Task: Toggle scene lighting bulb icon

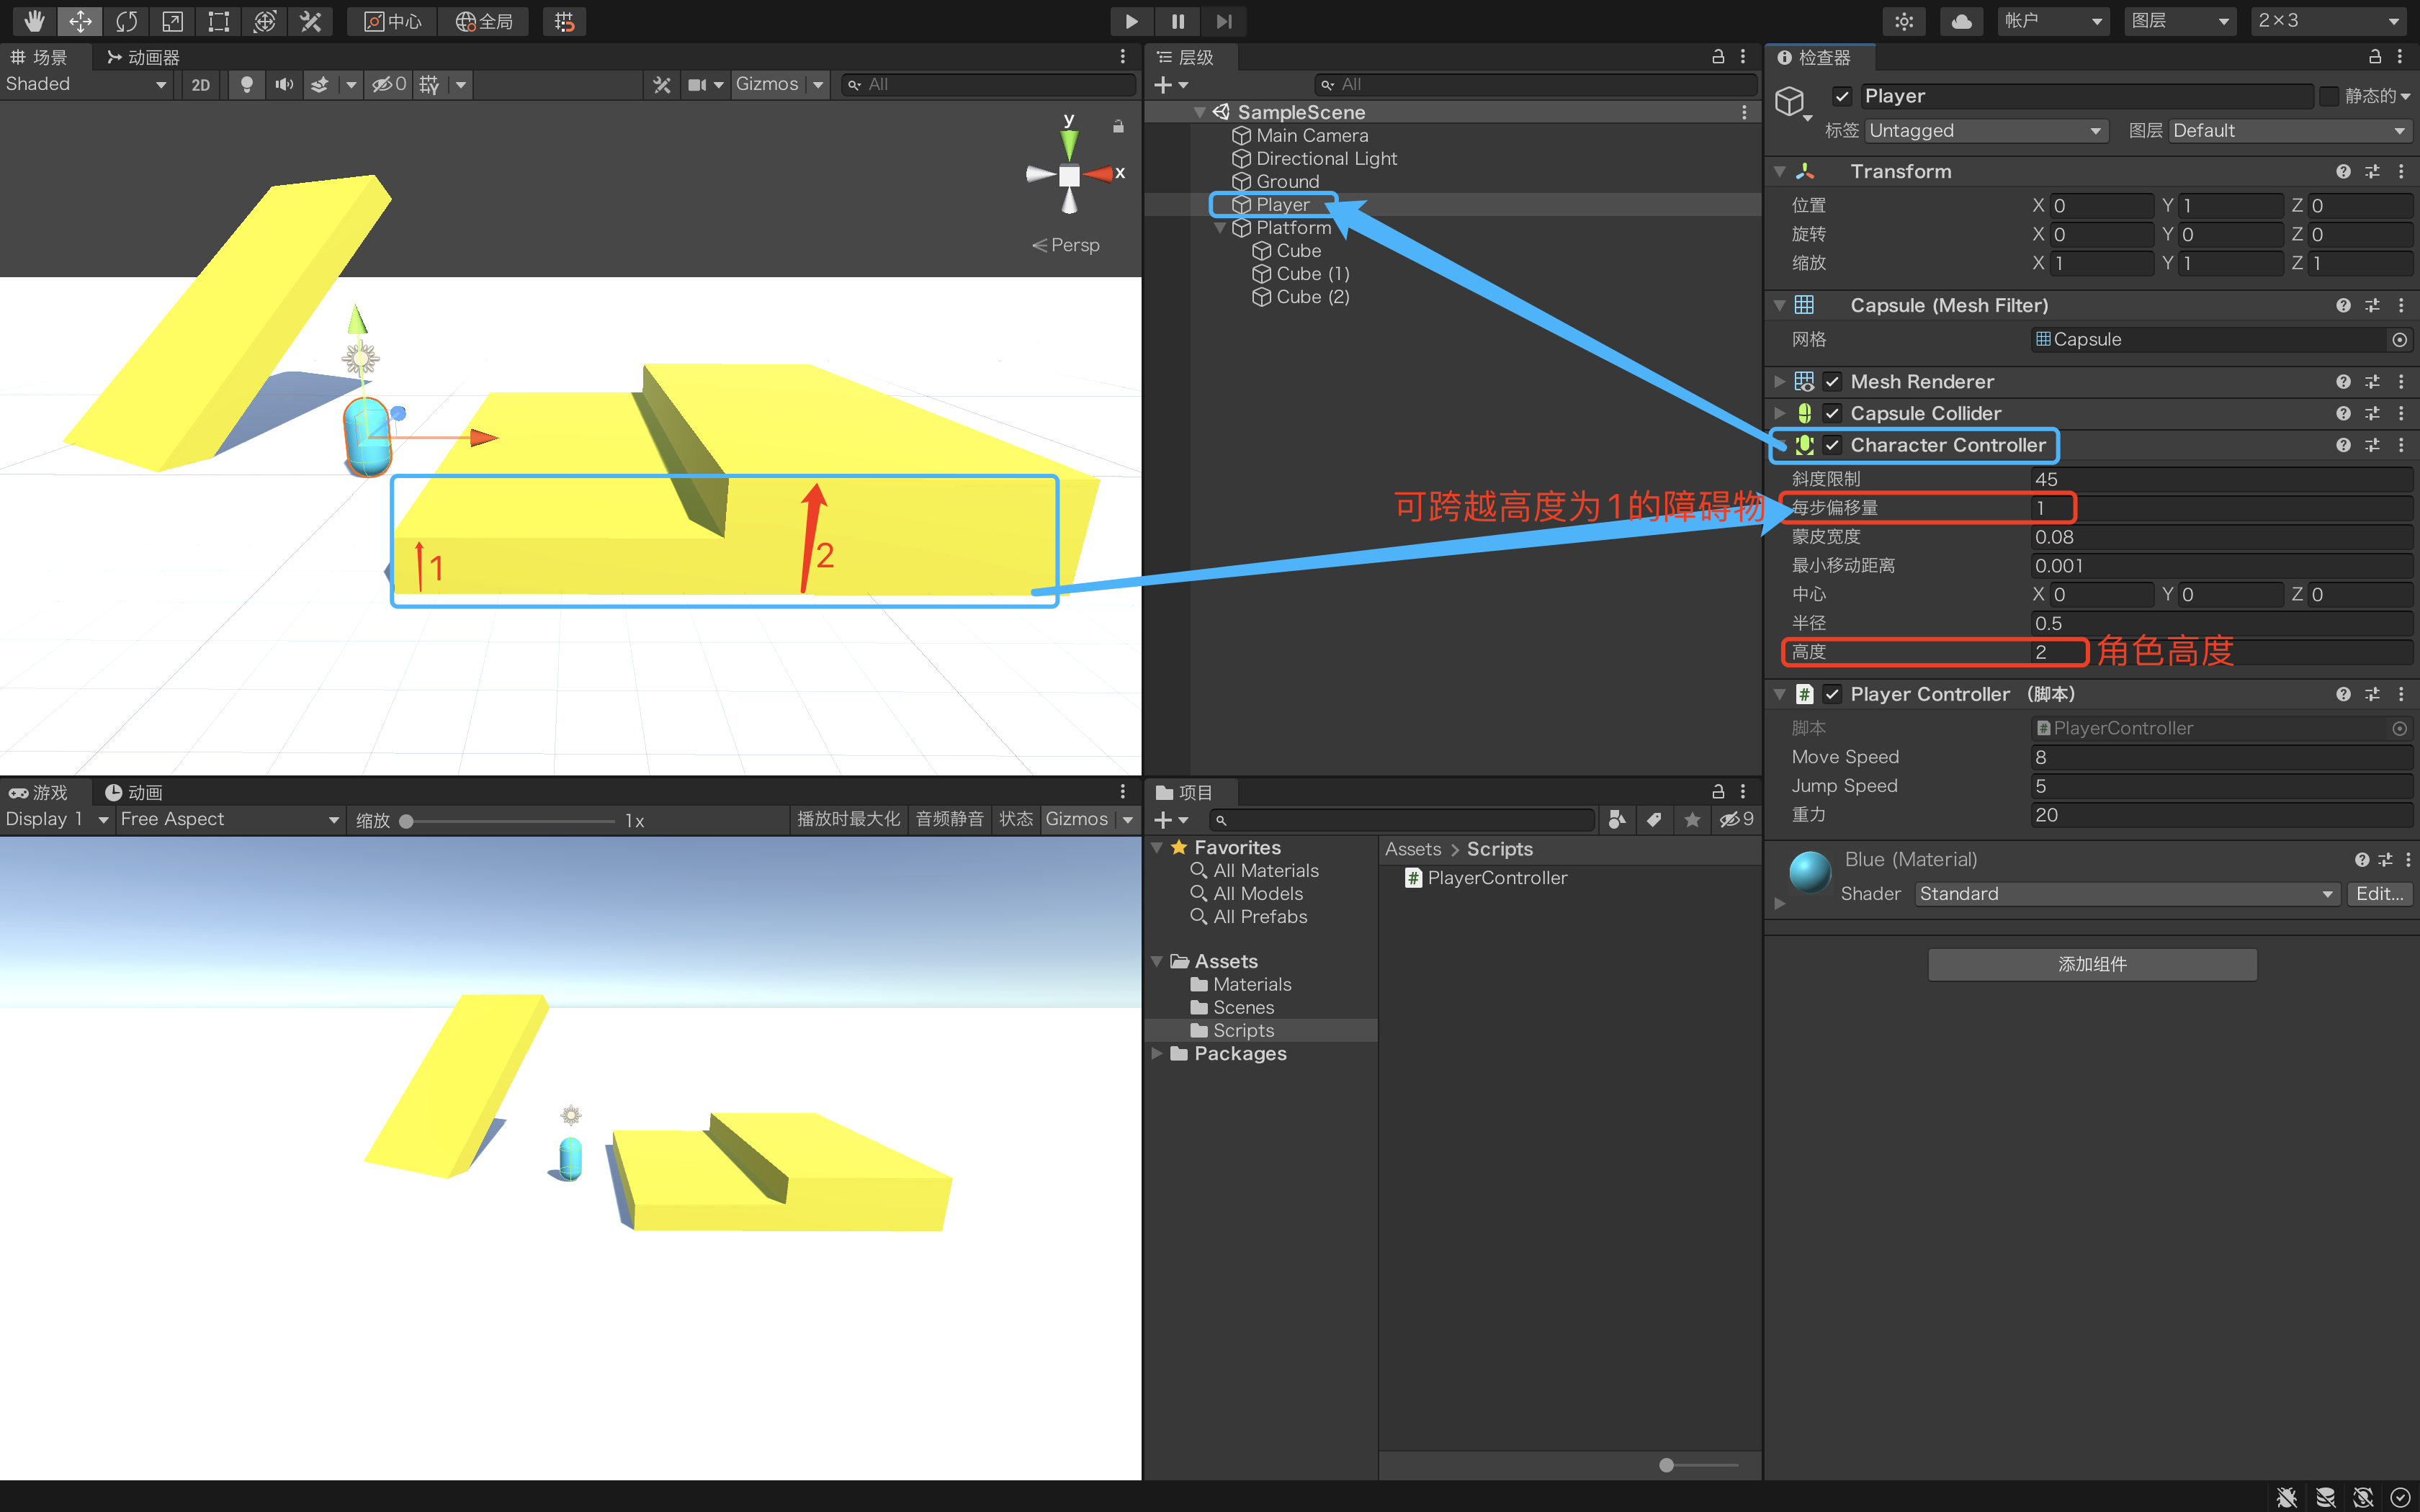Action: pyautogui.click(x=246, y=85)
